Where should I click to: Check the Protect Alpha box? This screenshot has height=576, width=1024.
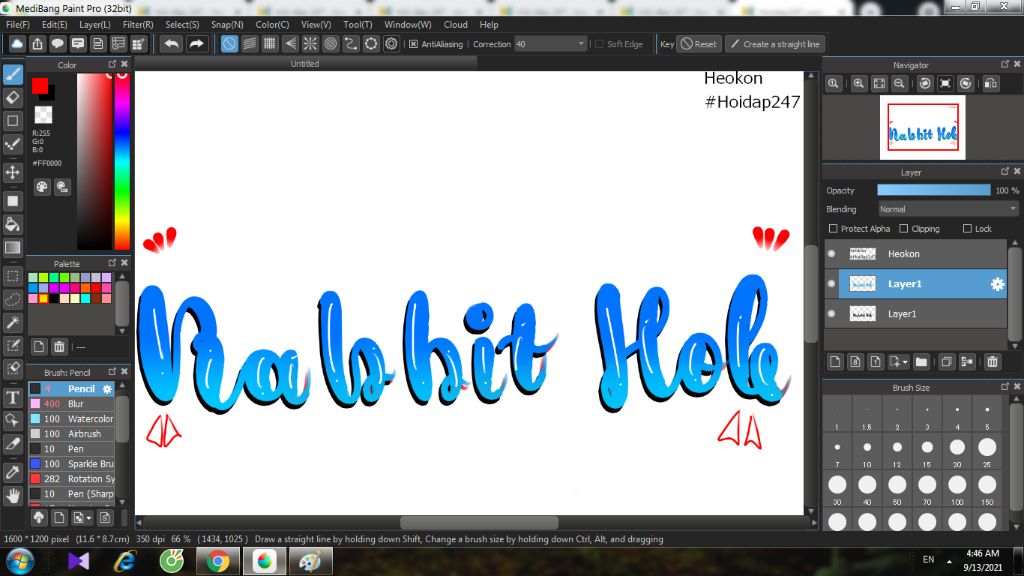click(833, 229)
